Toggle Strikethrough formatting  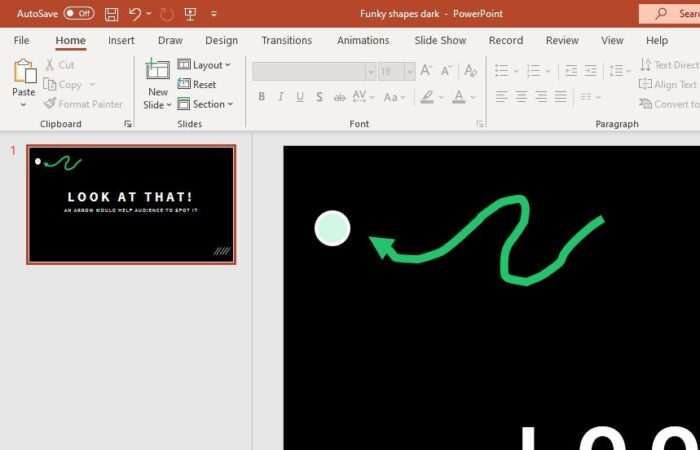click(x=339, y=97)
